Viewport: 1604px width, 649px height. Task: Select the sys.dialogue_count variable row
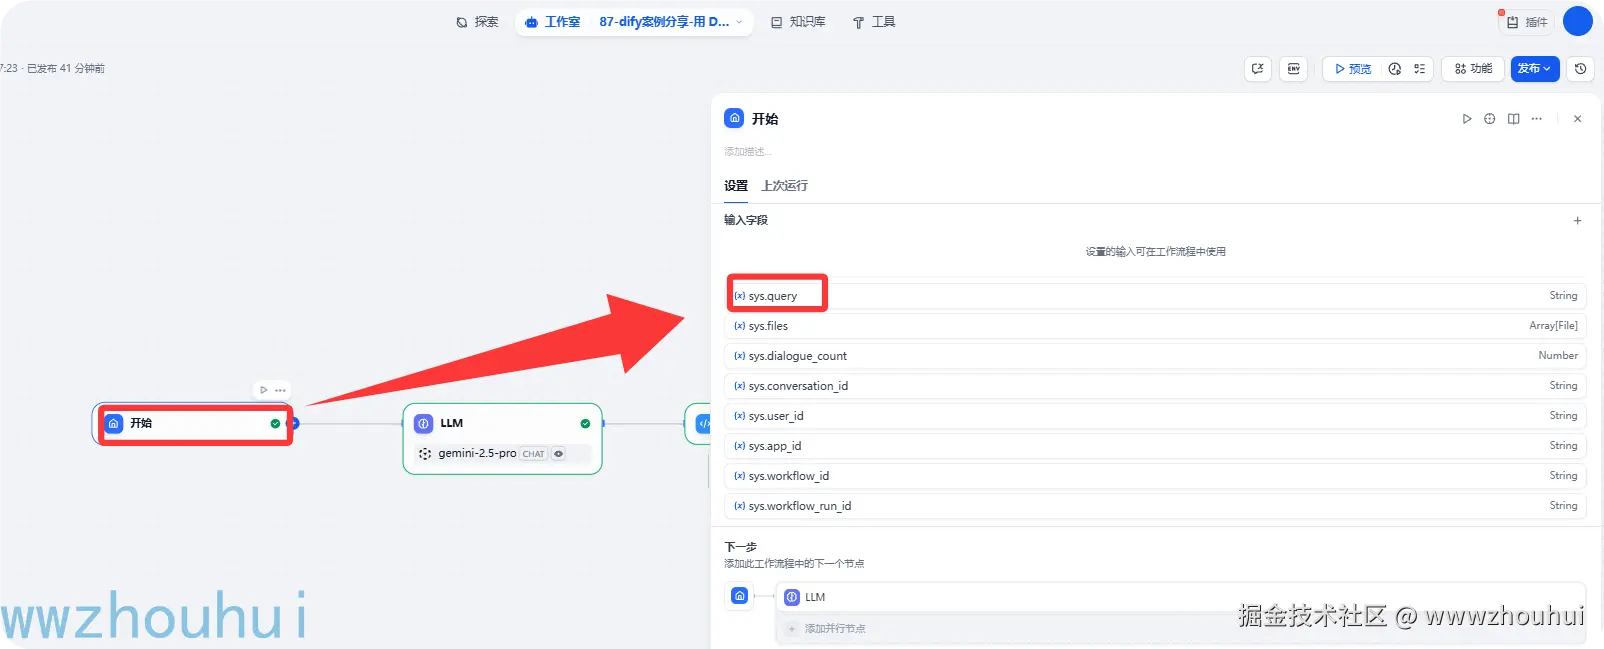[x=1155, y=356]
